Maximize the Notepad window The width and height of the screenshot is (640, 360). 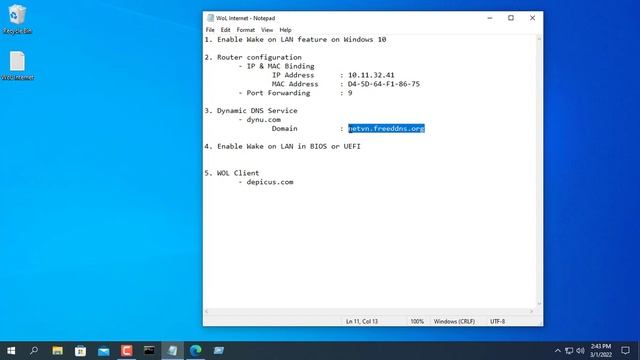(511, 18)
